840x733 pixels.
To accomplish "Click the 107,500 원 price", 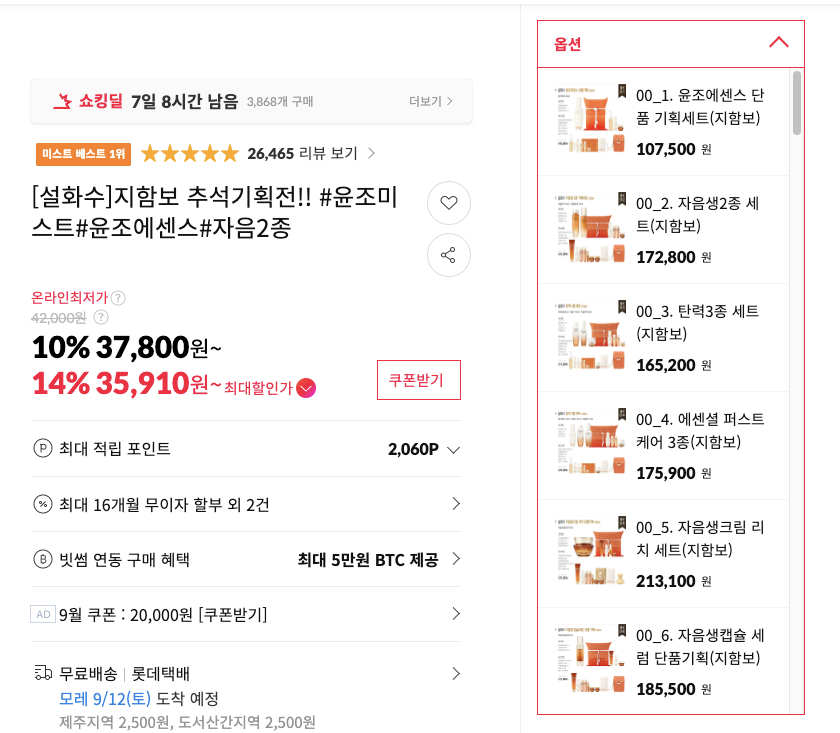I will tap(674, 149).
